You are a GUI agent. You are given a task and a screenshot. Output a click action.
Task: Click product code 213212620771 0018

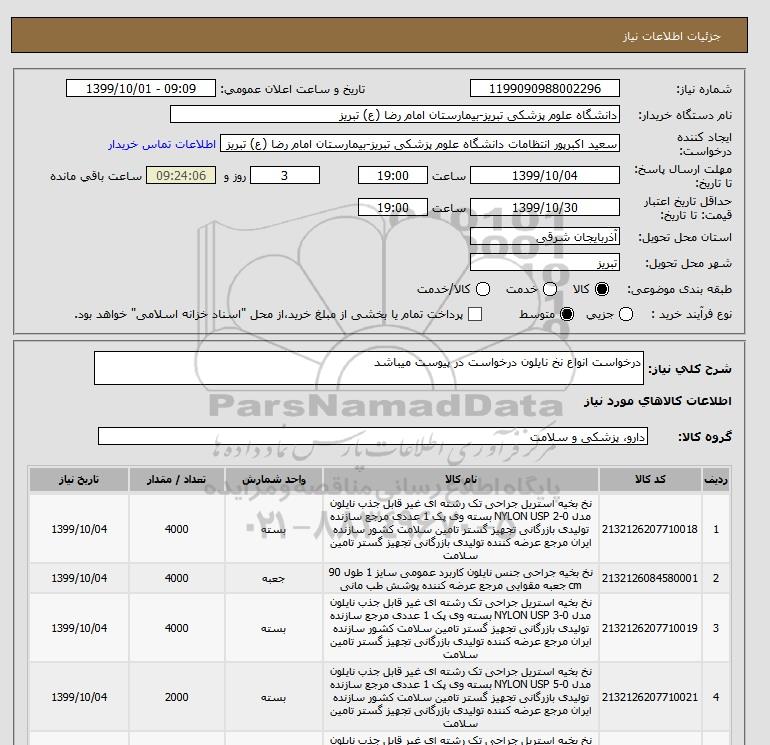point(650,529)
